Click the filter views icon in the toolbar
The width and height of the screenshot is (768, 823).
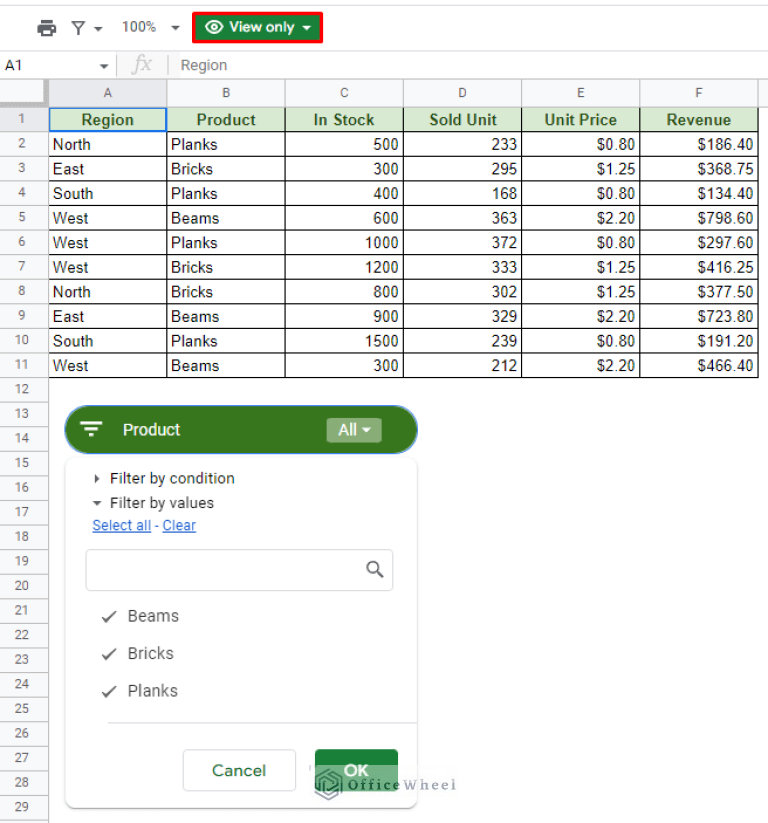[x=77, y=27]
